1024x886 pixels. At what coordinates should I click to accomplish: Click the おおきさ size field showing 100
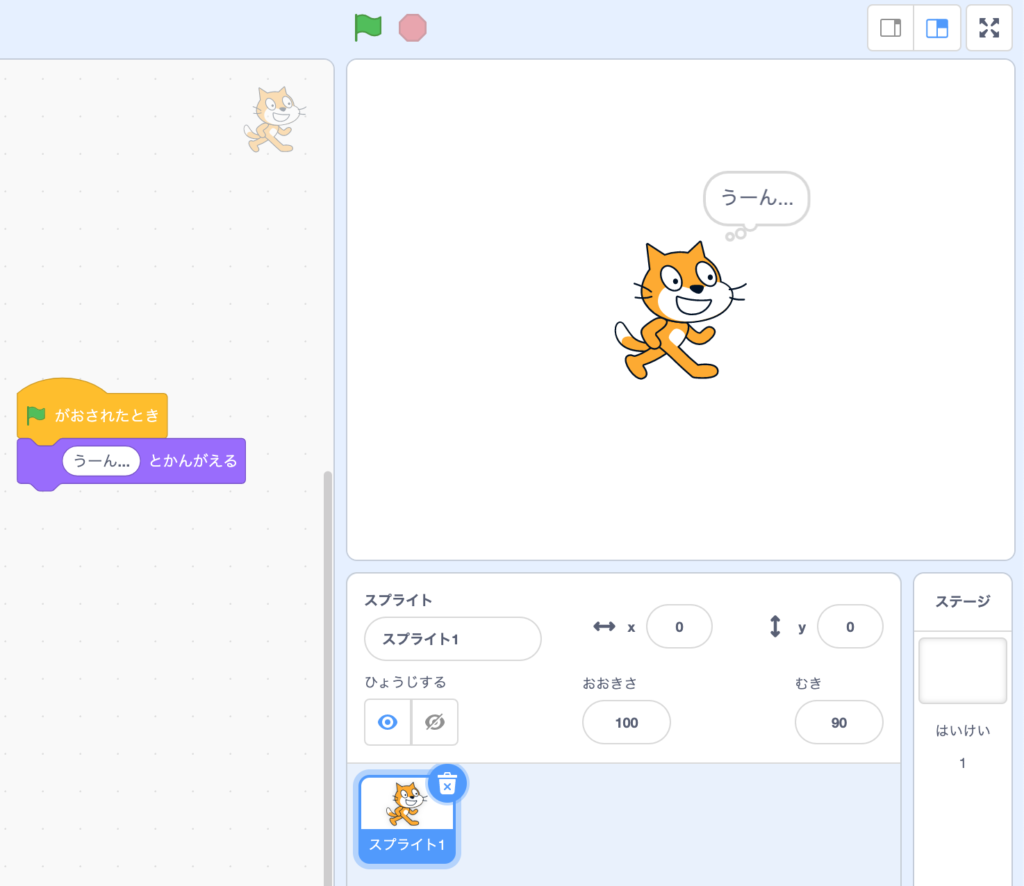coord(626,722)
